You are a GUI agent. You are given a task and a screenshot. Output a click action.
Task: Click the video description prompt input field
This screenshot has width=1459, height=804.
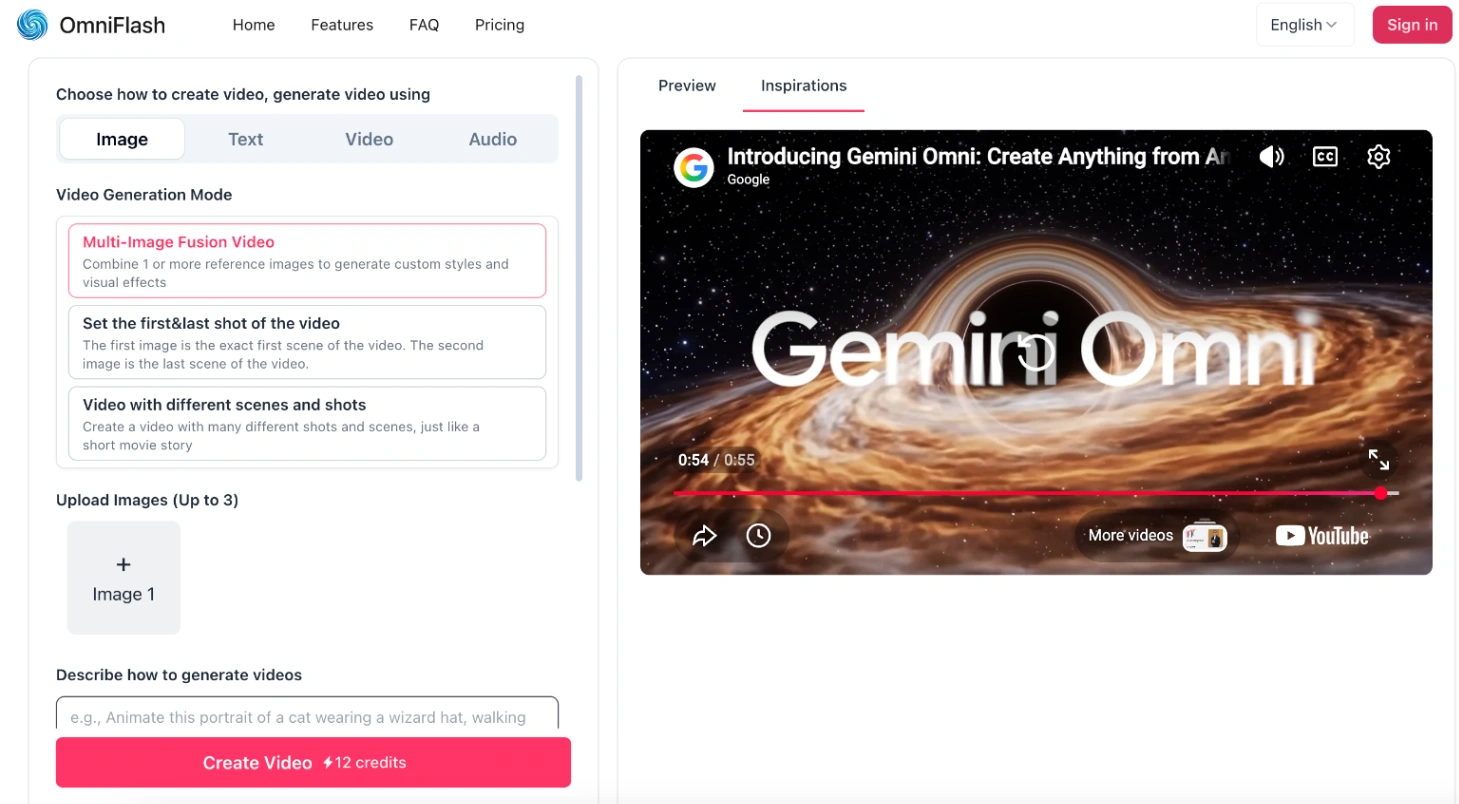point(307,714)
